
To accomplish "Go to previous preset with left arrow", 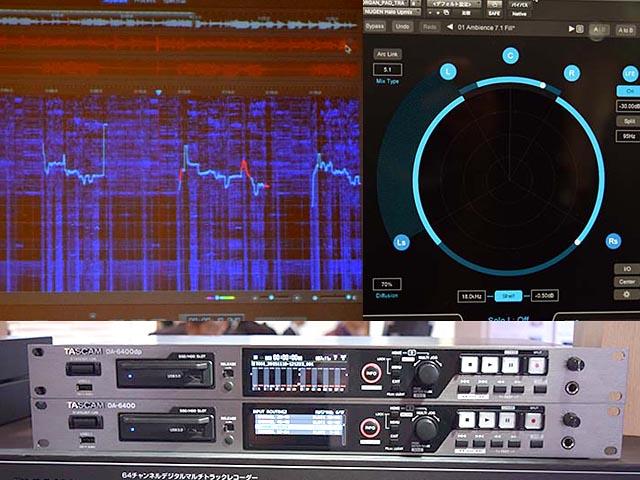I will click(449, 27).
